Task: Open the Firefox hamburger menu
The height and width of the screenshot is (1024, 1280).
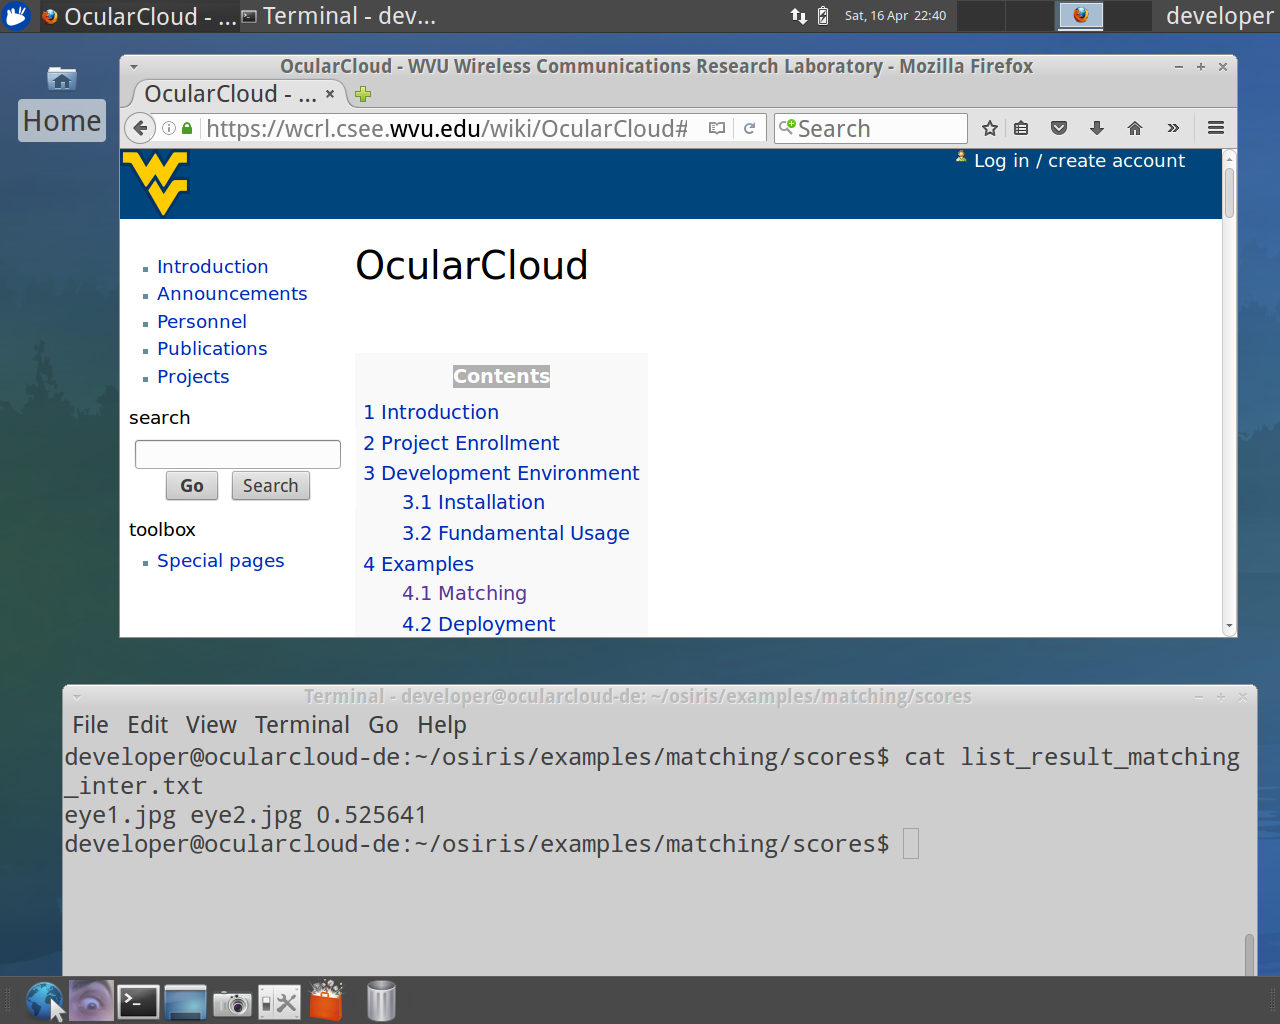Action: (1216, 128)
